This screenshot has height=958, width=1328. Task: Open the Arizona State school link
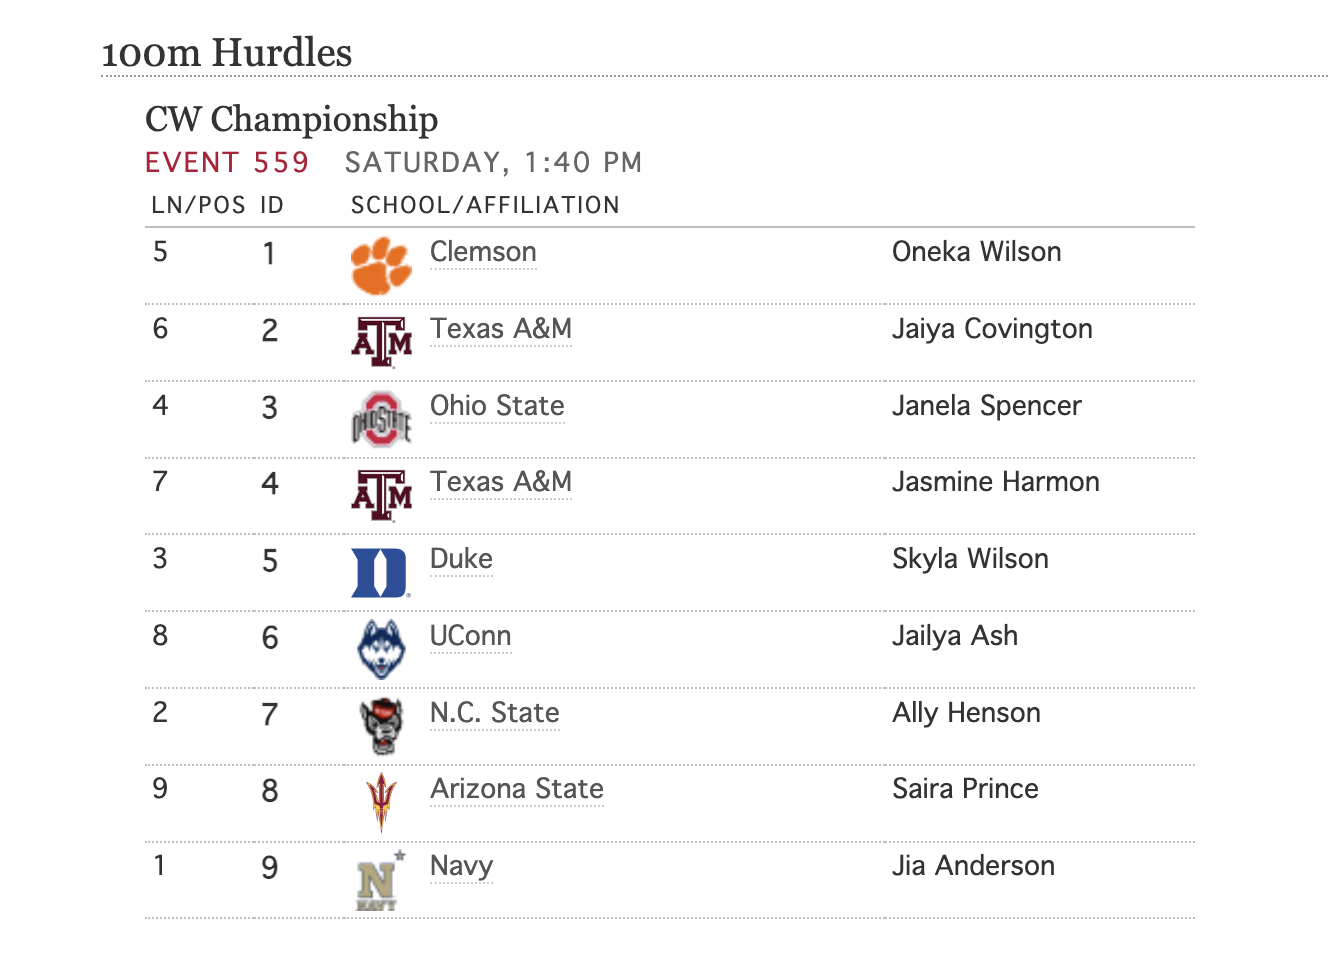pos(516,789)
